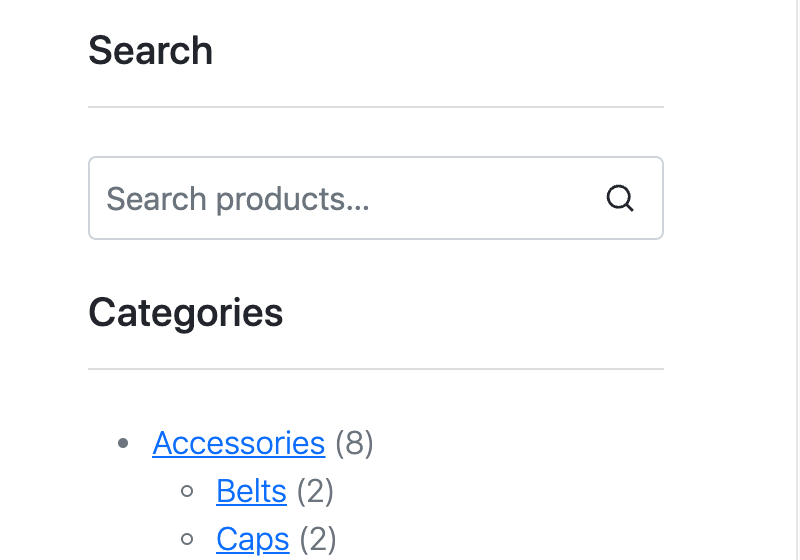This screenshot has width=800, height=560.
Task: Click the Categories widget heading
Action: coord(186,313)
